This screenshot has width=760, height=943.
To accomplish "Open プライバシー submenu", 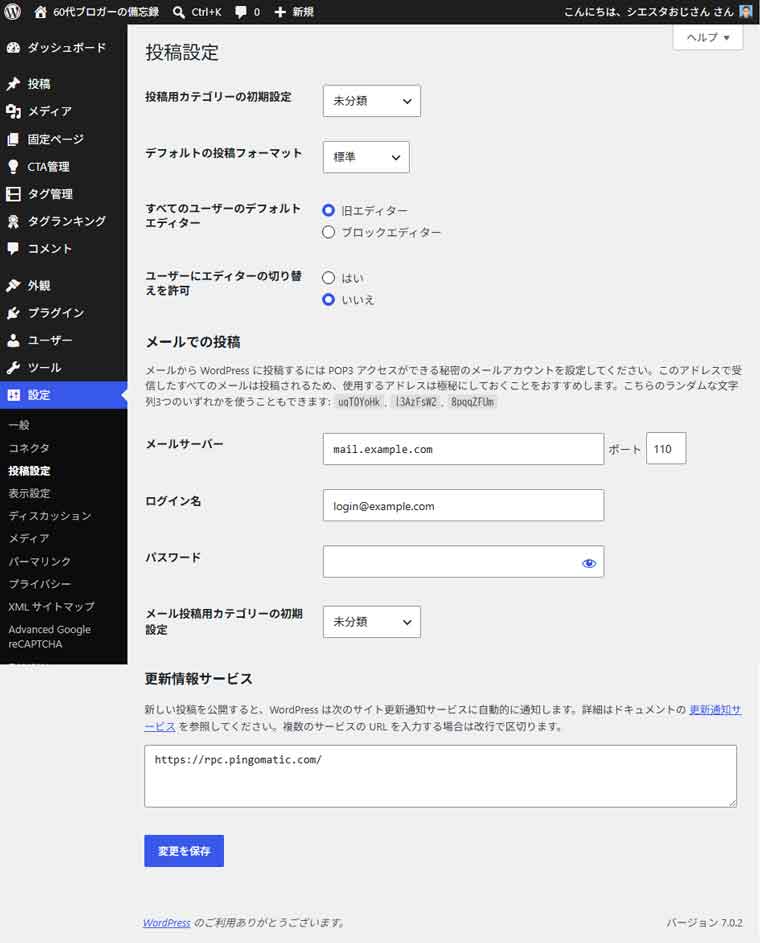I will 40,584.
